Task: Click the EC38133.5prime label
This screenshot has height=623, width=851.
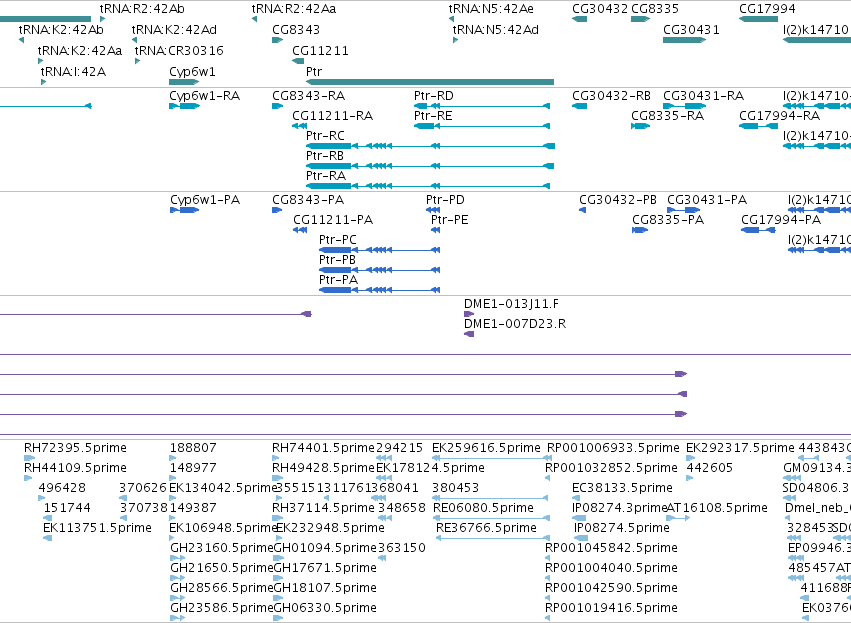Action: point(623,487)
